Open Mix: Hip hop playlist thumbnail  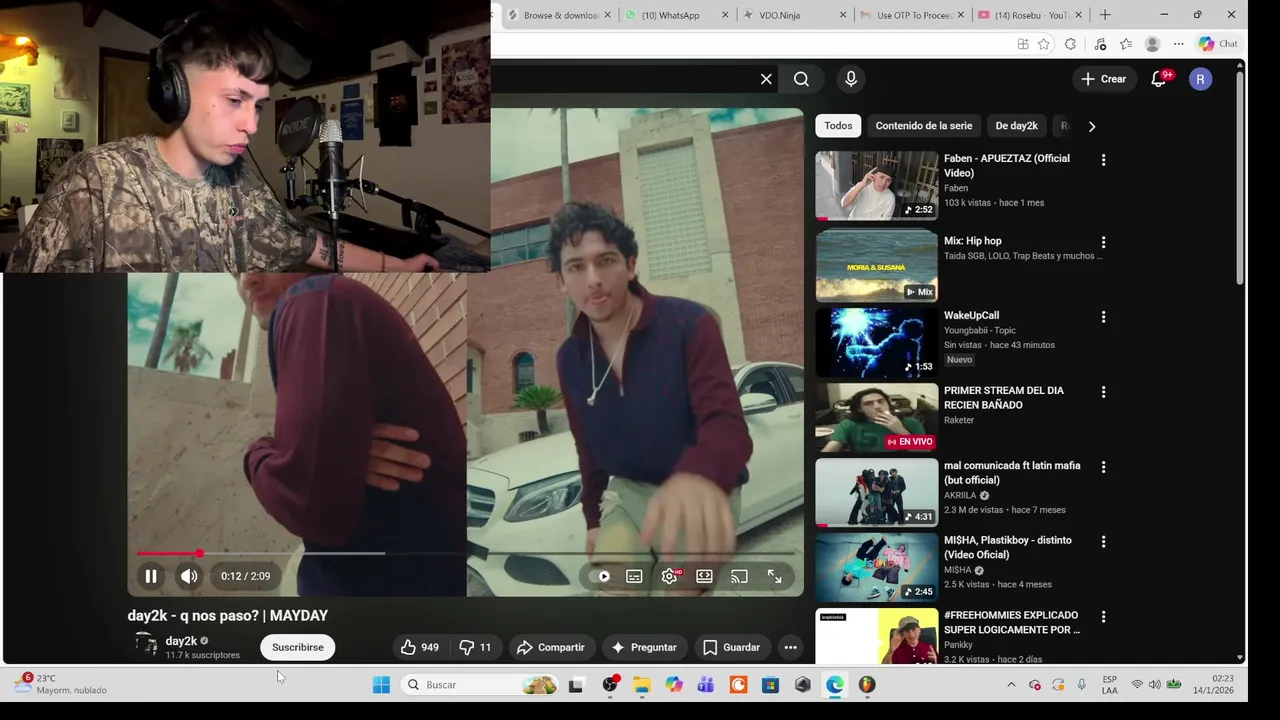[877, 267]
